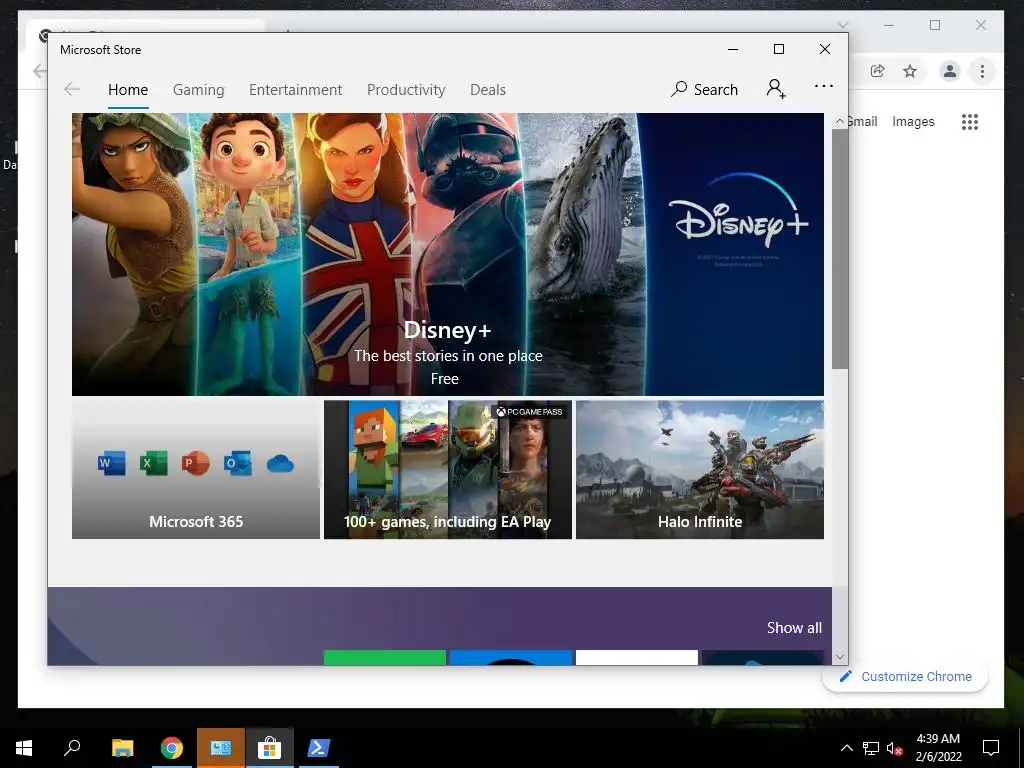1024x768 pixels.
Task: Open the 100+ games EA Play tile
Action: tap(447, 470)
